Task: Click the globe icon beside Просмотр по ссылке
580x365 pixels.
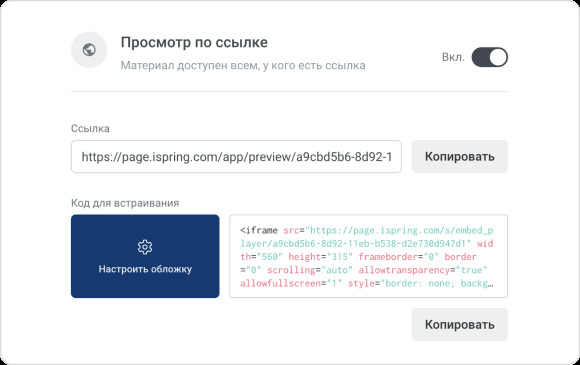Action: click(x=89, y=50)
